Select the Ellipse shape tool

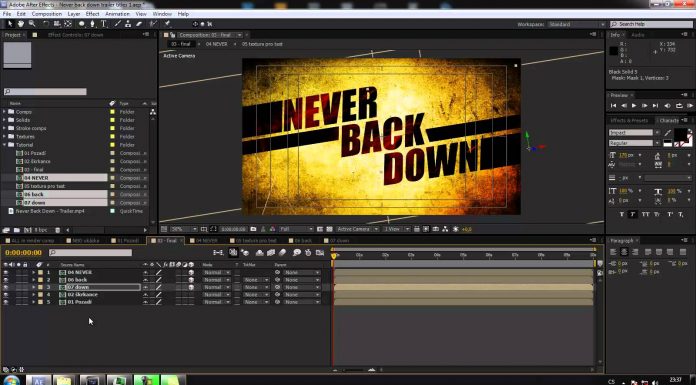(x=82, y=24)
